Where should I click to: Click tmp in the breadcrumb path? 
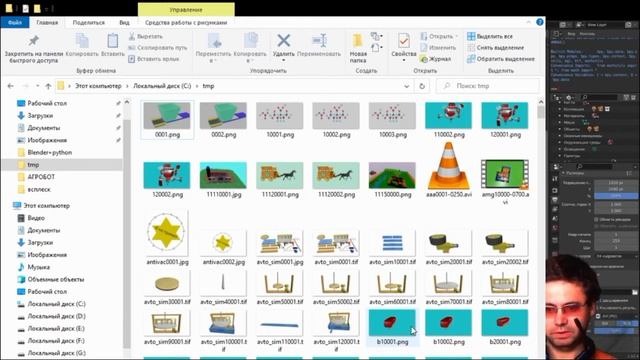pos(208,86)
